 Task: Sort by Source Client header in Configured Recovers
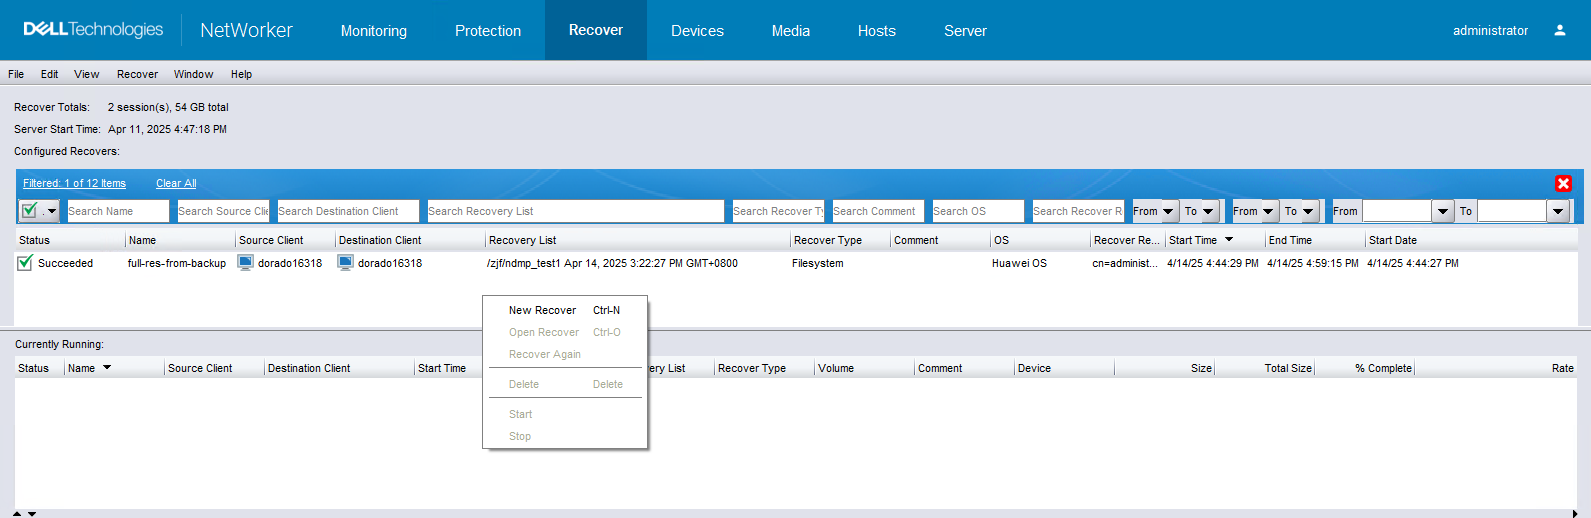point(285,240)
